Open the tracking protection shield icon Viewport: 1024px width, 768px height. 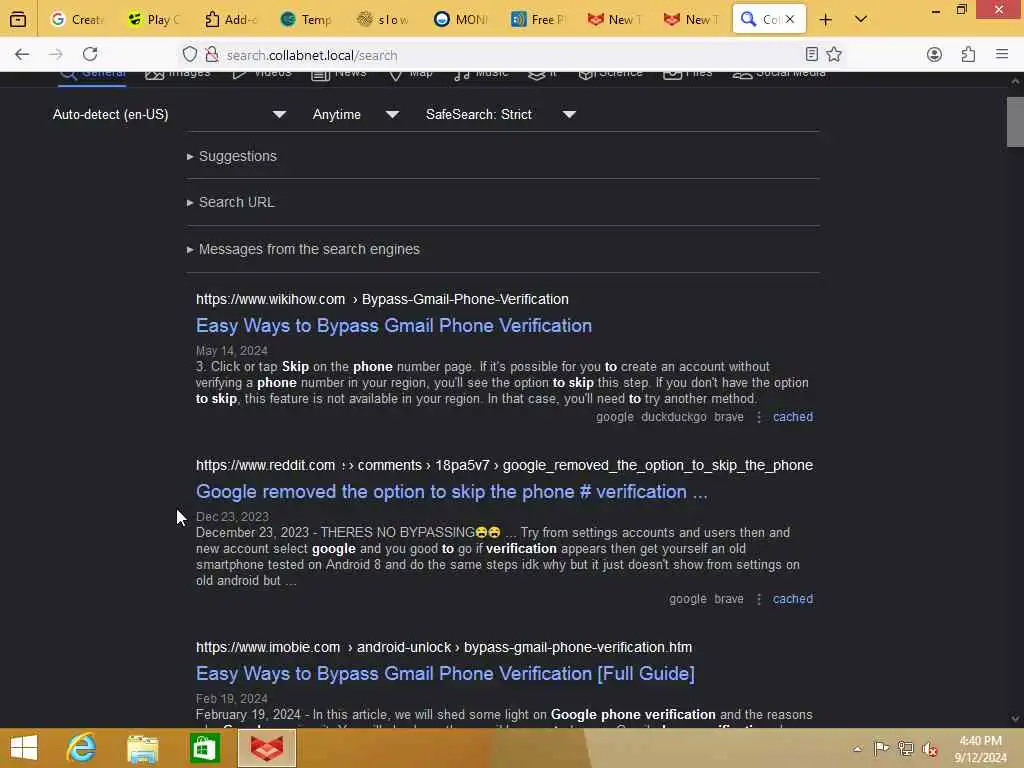click(189, 55)
